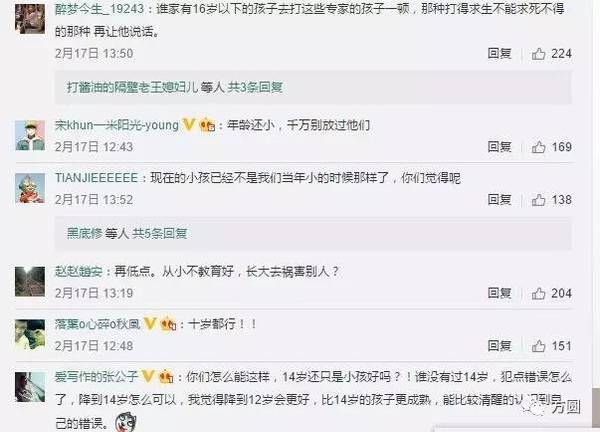This screenshot has height=432, width=600.
Task: Open 黑底修 user profile link
Action: click(85, 233)
